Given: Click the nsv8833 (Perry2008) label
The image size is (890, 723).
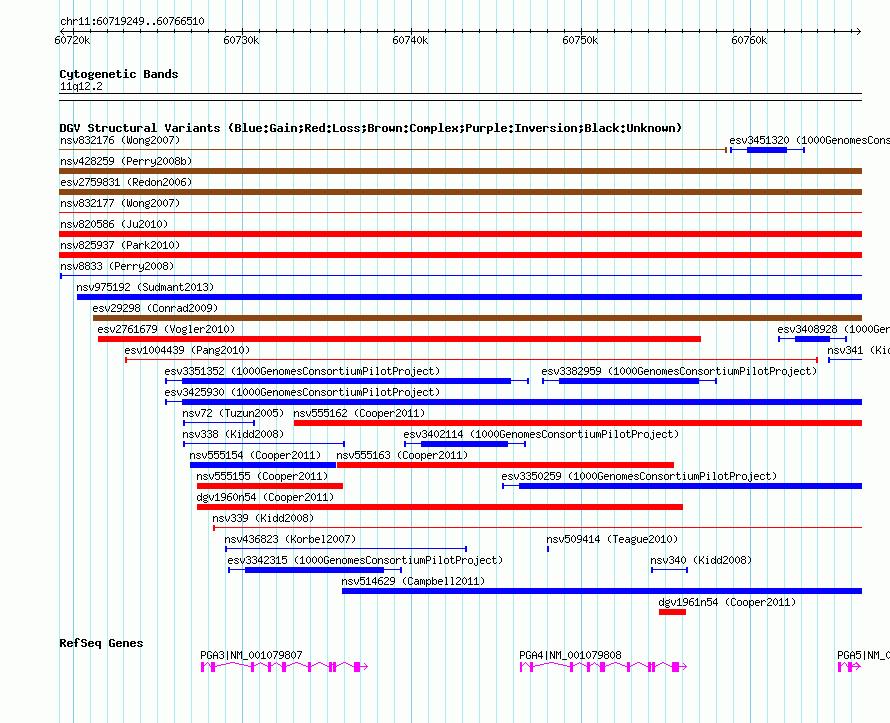Looking at the screenshot, I should [117, 266].
